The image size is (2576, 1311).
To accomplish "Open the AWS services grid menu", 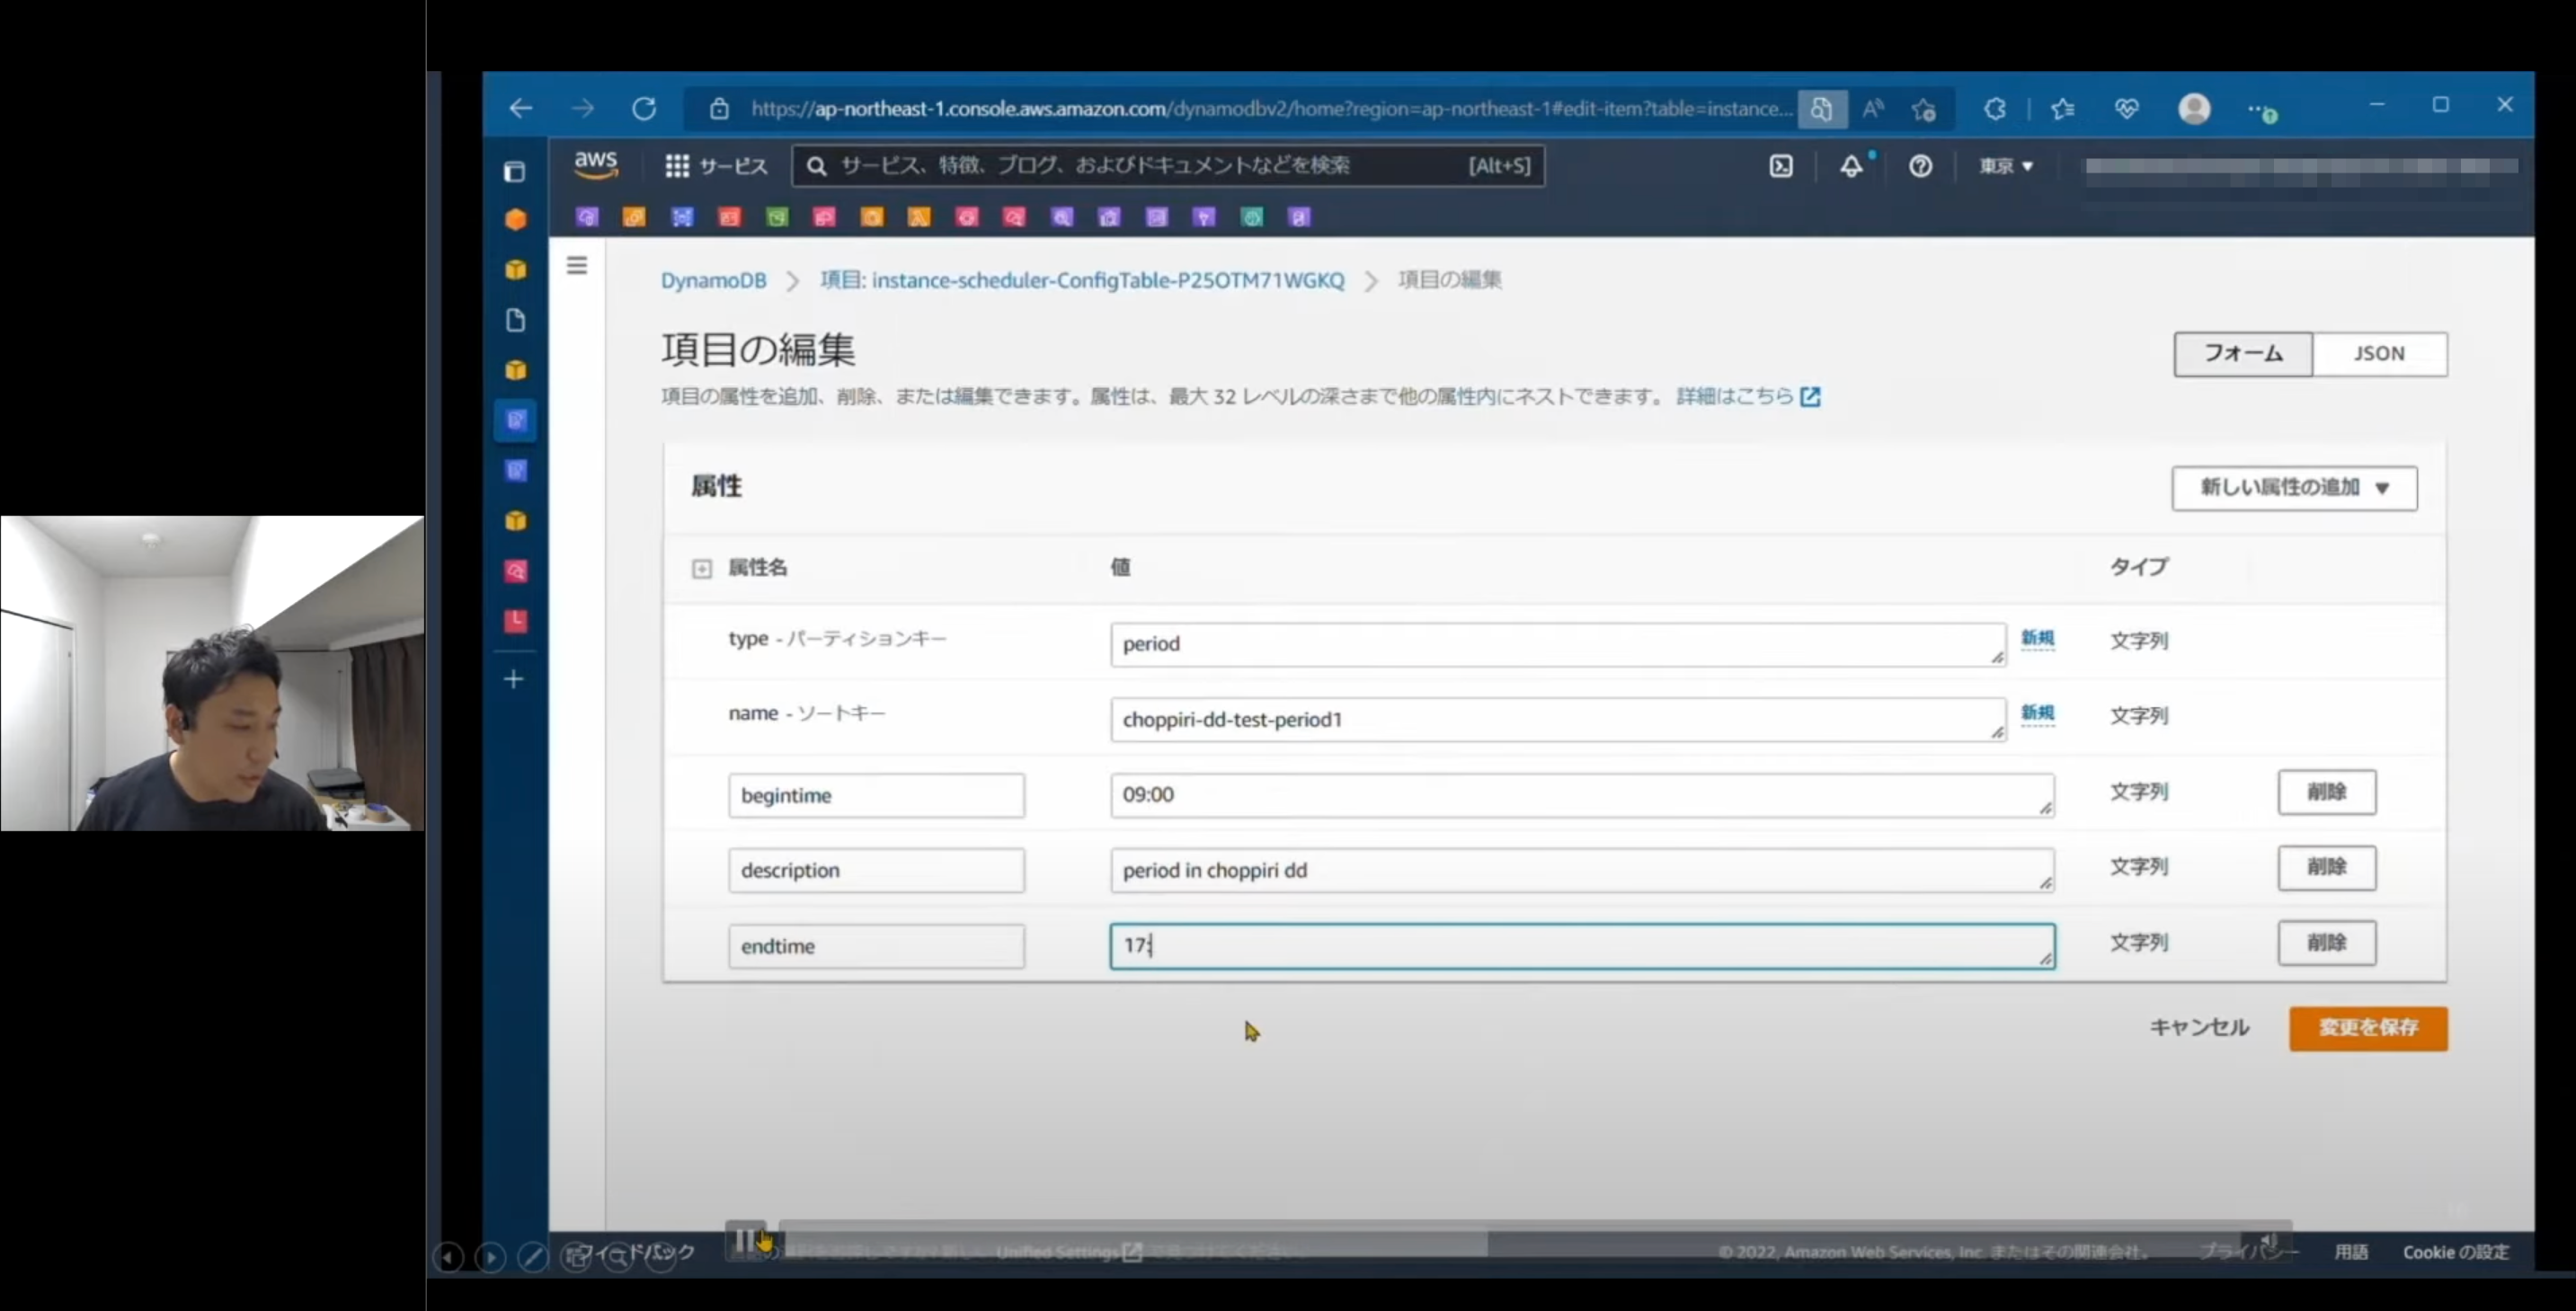I will 677,166.
